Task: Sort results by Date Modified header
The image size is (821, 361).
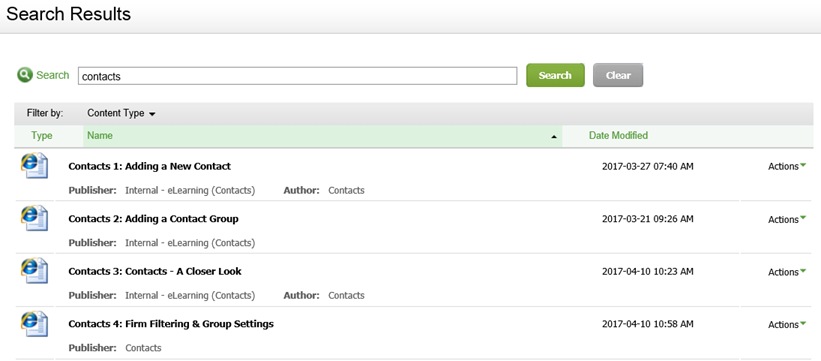Action: pos(618,136)
